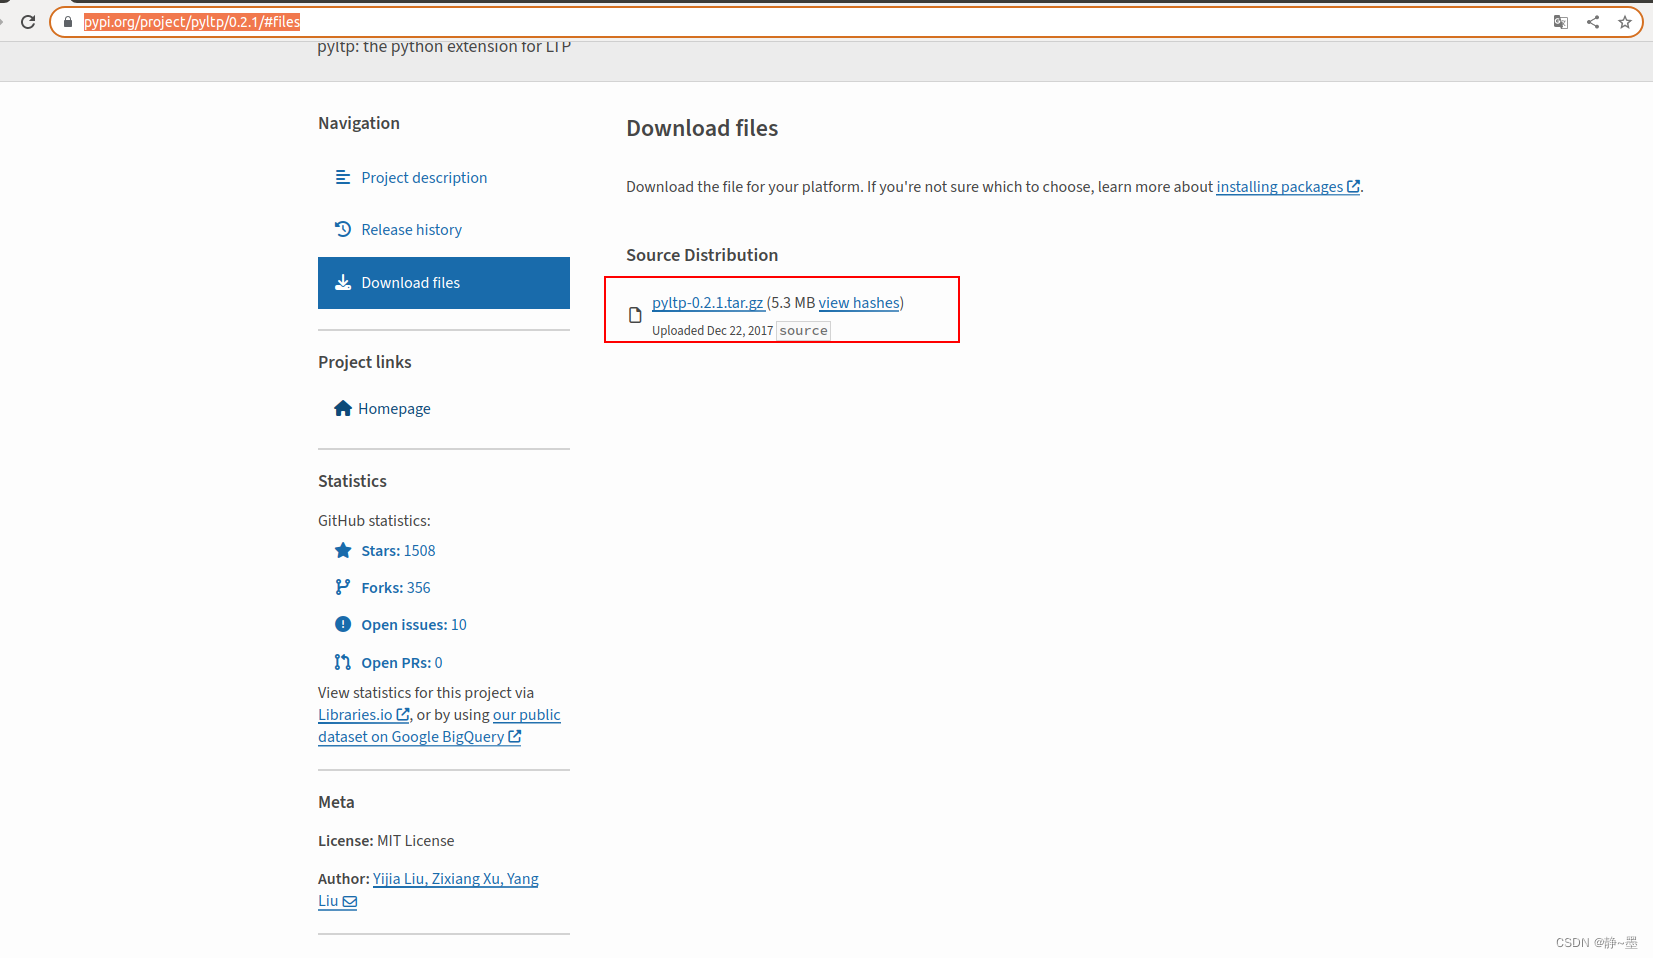
Task: Click the source tag label
Action: 803,331
